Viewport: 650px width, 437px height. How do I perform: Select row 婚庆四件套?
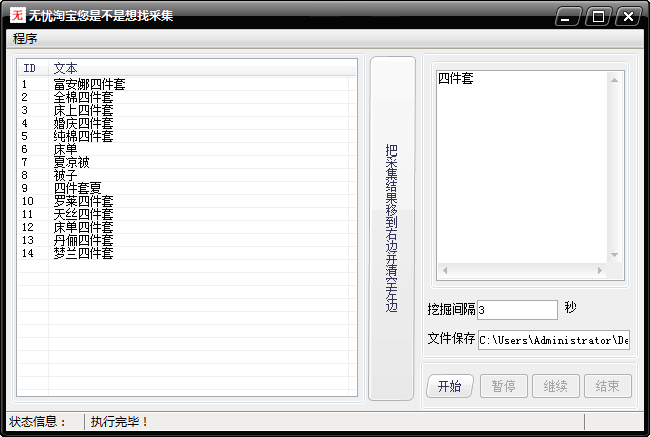pos(187,123)
